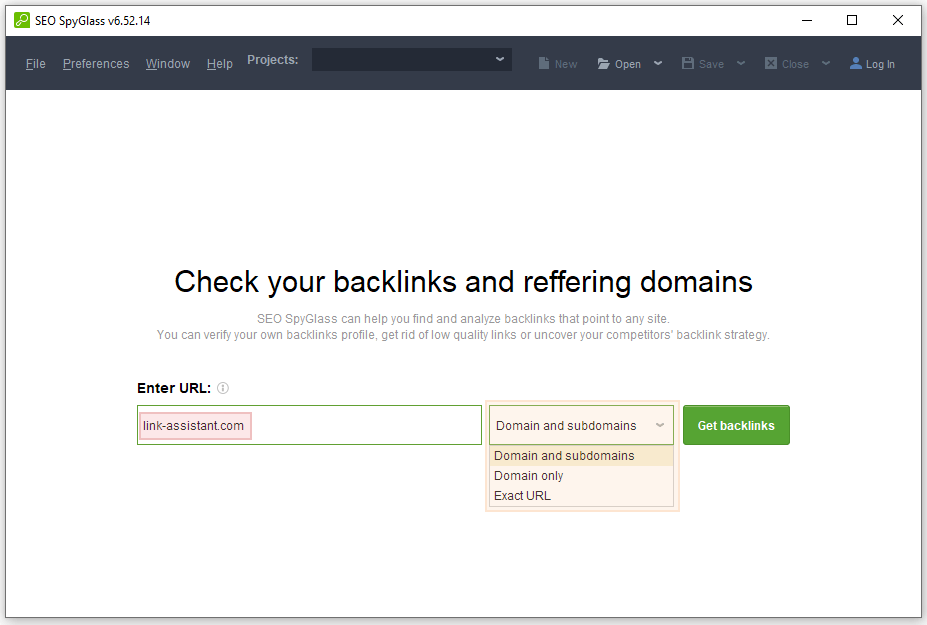Viewport: 927px width, 625px height.
Task: Click the Save floppy disk icon
Action: pos(688,63)
